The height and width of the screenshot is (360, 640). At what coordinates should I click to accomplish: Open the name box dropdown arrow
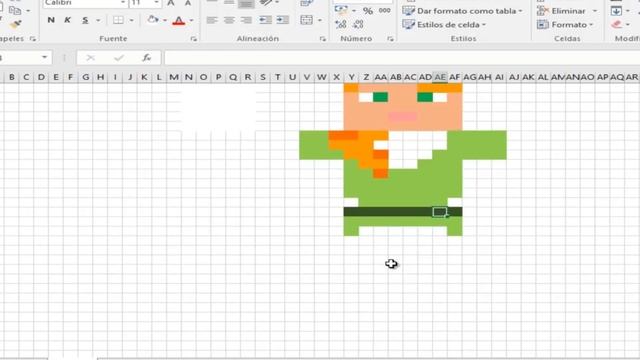pos(44,58)
